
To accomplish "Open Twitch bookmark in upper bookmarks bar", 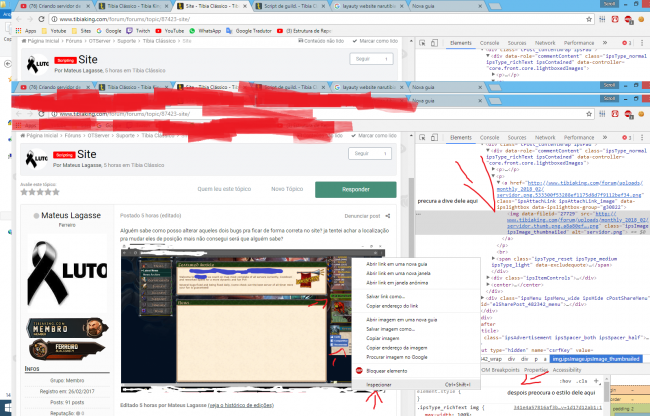I will tap(138, 31).
